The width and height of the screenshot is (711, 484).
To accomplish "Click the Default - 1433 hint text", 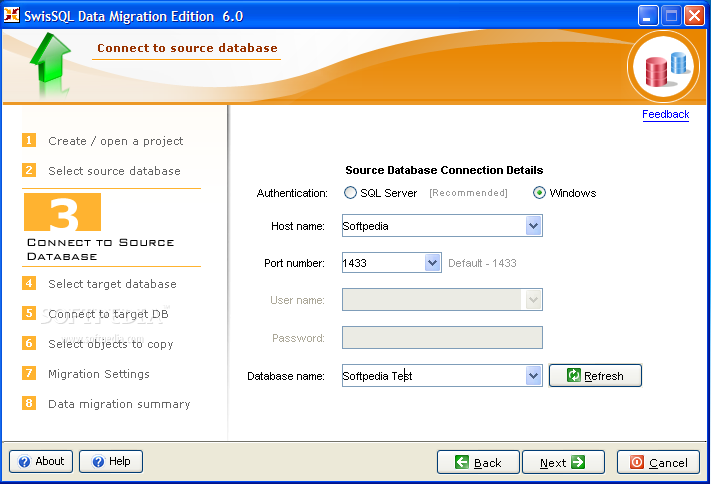I will pyautogui.click(x=482, y=263).
